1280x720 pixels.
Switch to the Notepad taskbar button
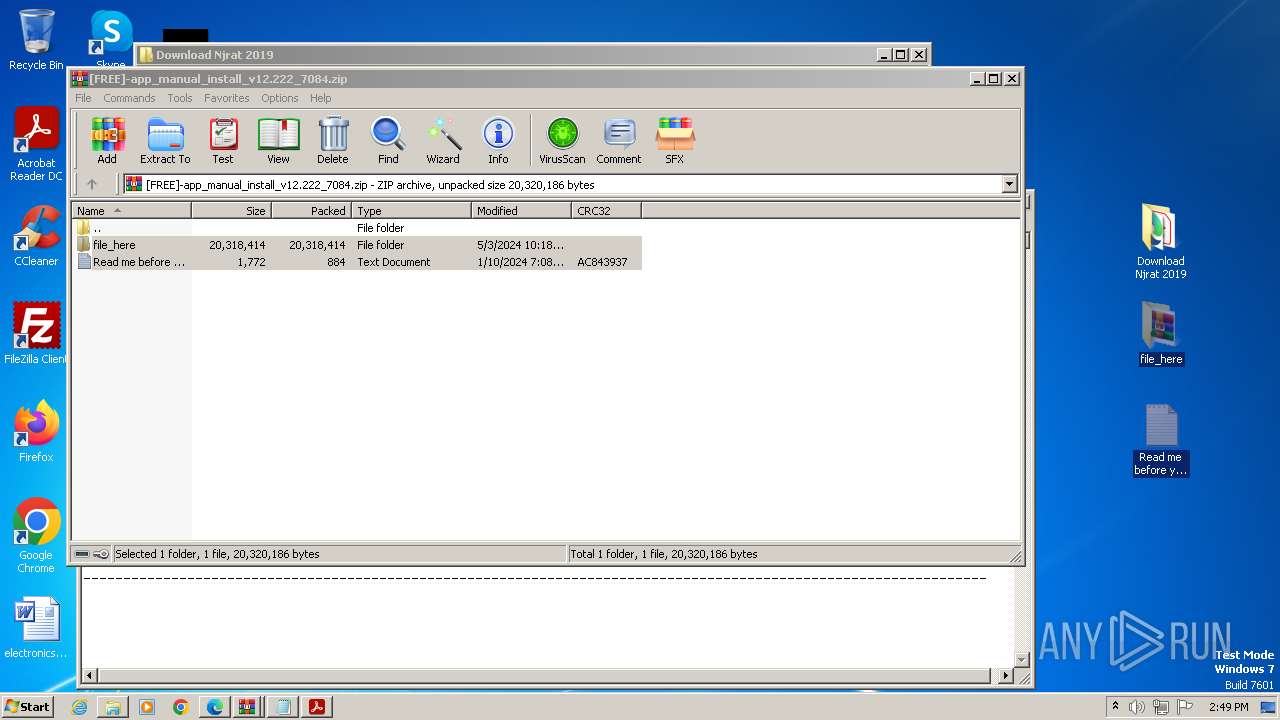click(283, 707)
